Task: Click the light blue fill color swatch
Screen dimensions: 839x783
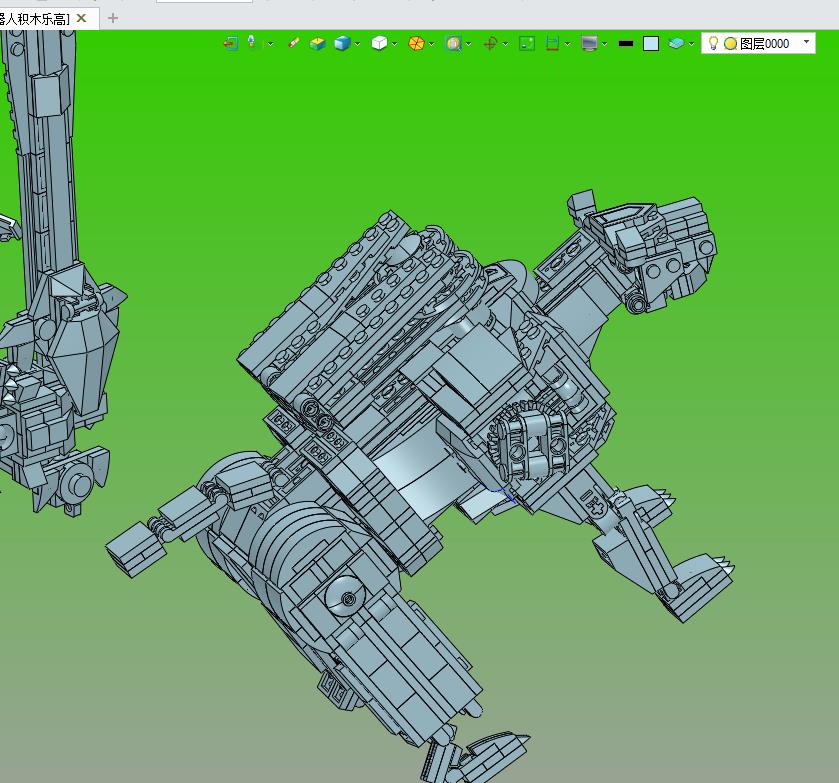Action: click(651, 43)
